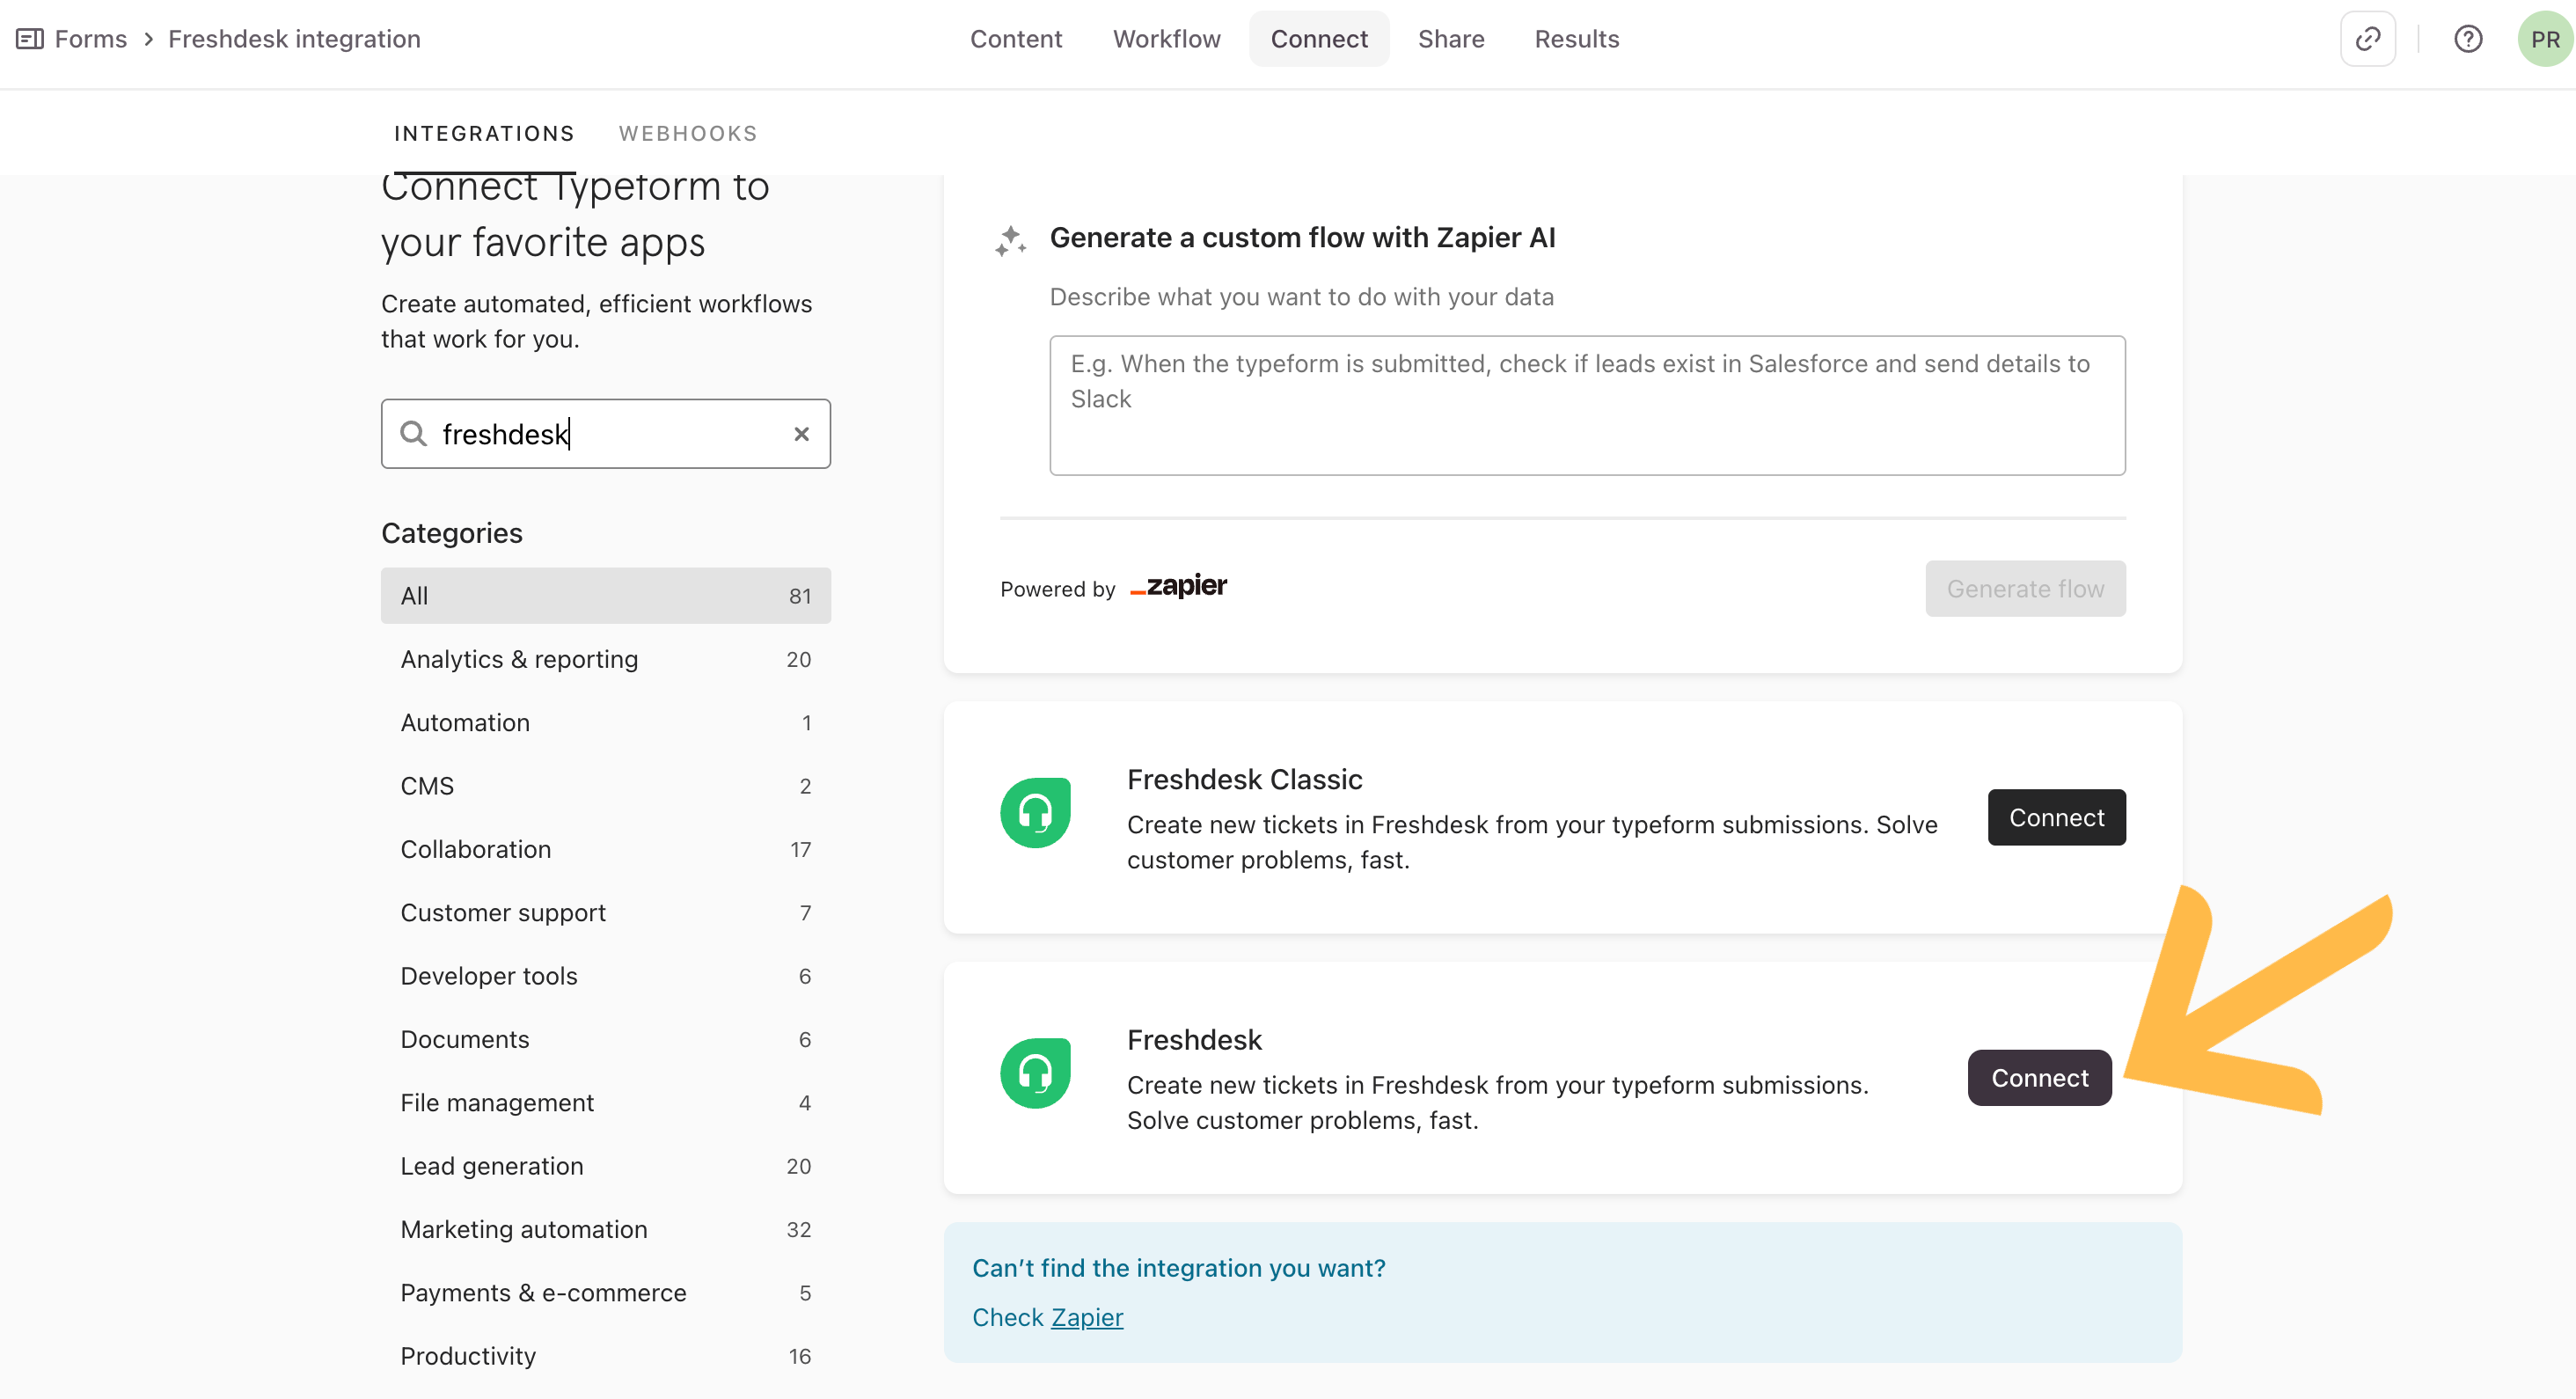
Task: Click the Freshdesk headset app icon
Action: point(1036,1072)
